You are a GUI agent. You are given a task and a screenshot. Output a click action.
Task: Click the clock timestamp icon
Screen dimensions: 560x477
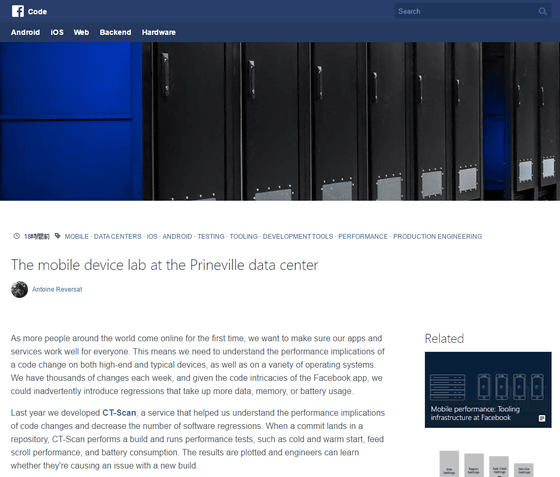click(16, 236)
